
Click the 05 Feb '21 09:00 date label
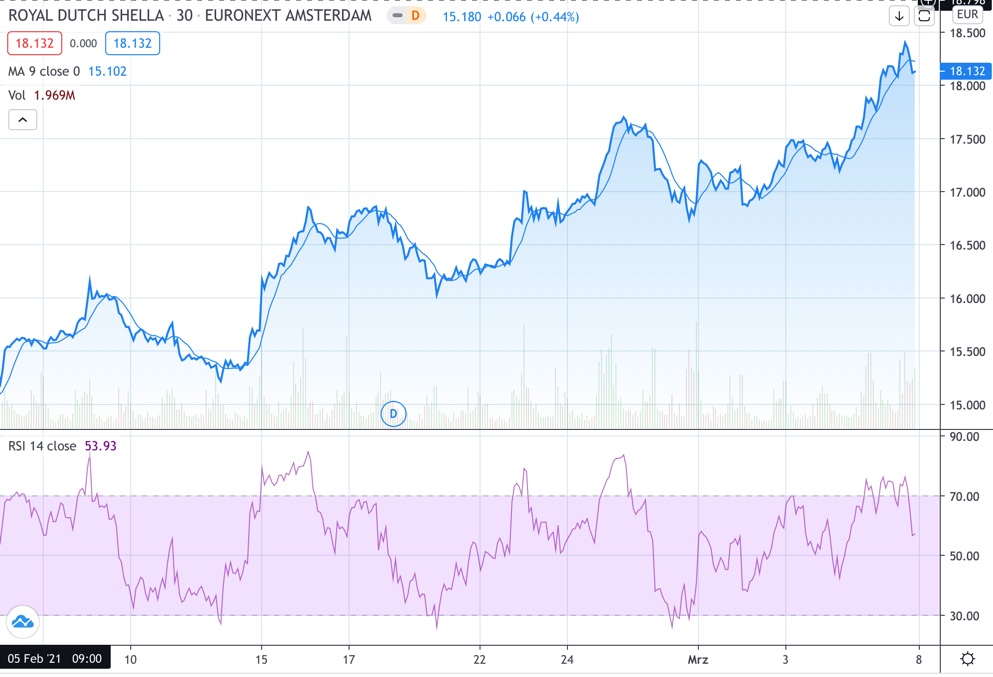click(x=55, y=659)
